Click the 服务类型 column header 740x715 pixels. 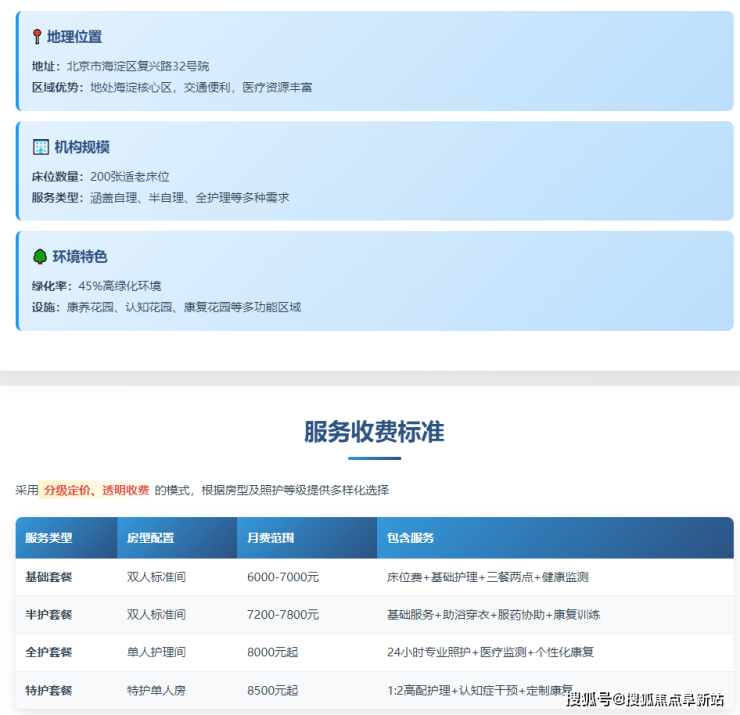click(49, 538)
